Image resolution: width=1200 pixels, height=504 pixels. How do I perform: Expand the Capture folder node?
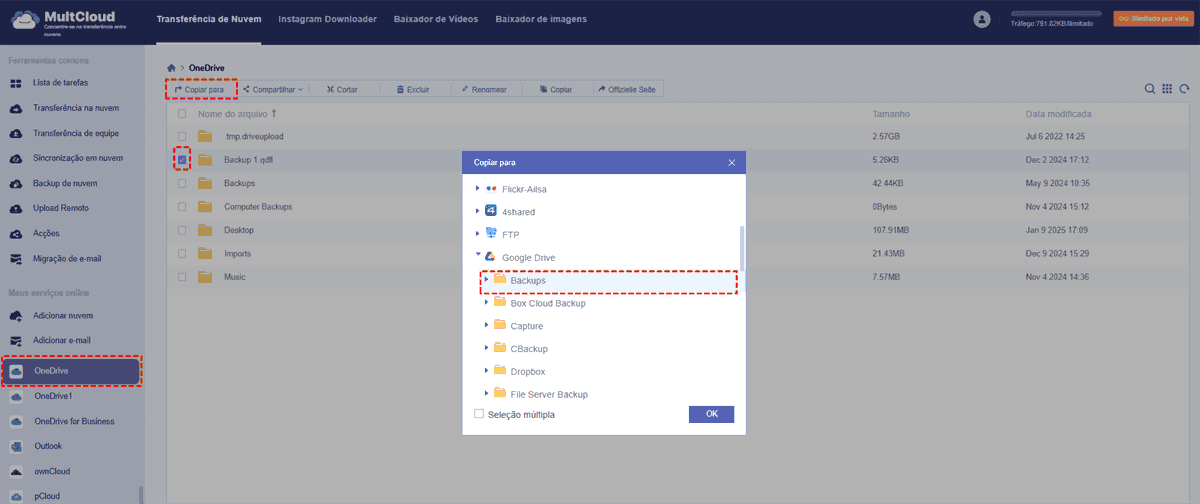click(x=487, y=325)
